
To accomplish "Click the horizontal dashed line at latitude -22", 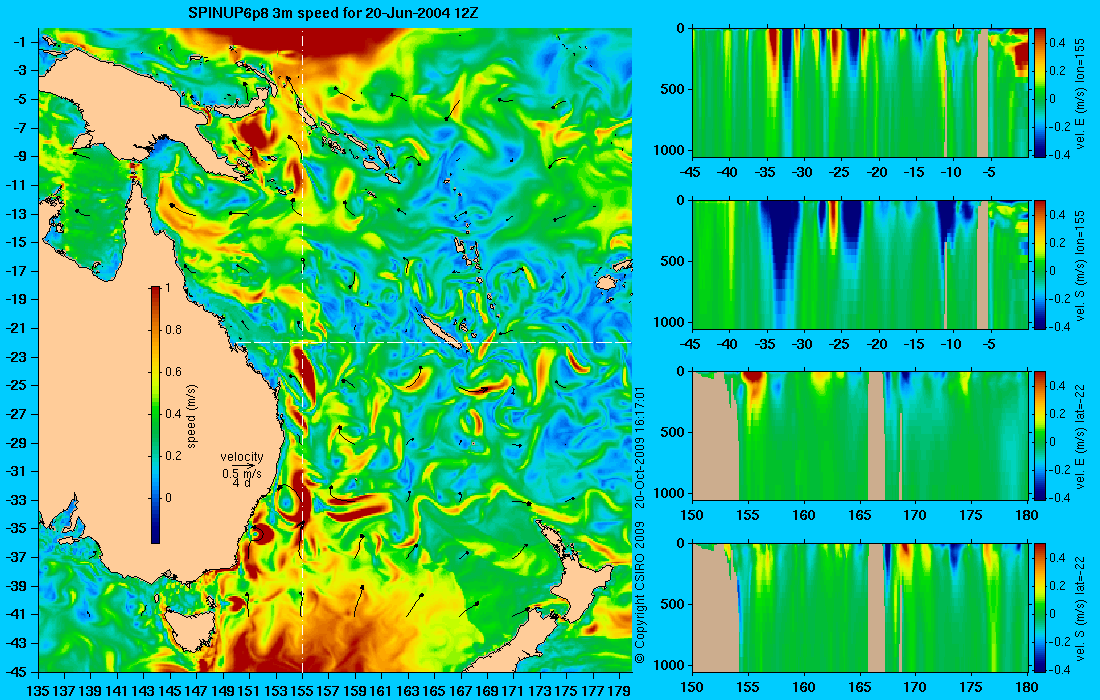I will 431,342.
